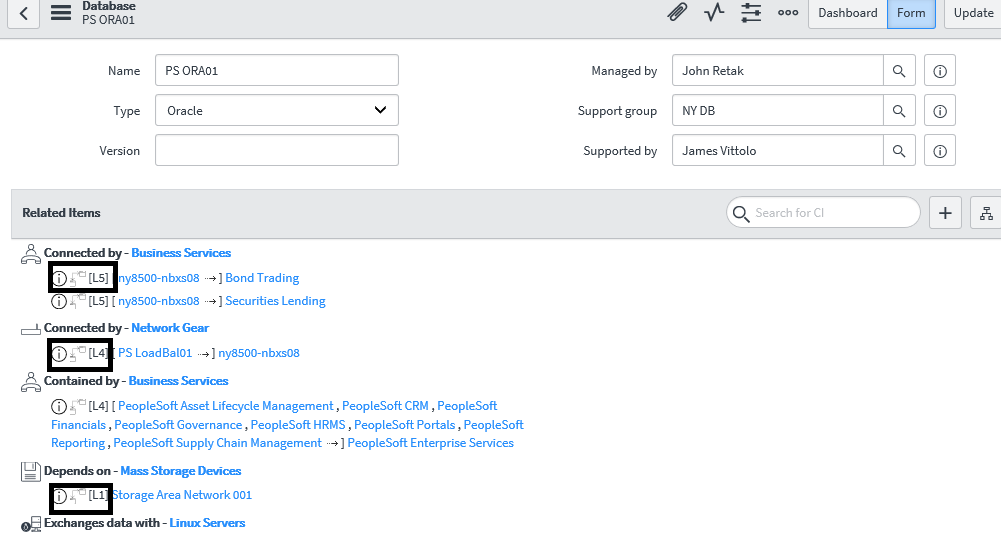Click relationship icon on Bond Trading L5 row
Image resolution: width=1001 pixels, height=534 pixels.
click(x=77, y=278)
